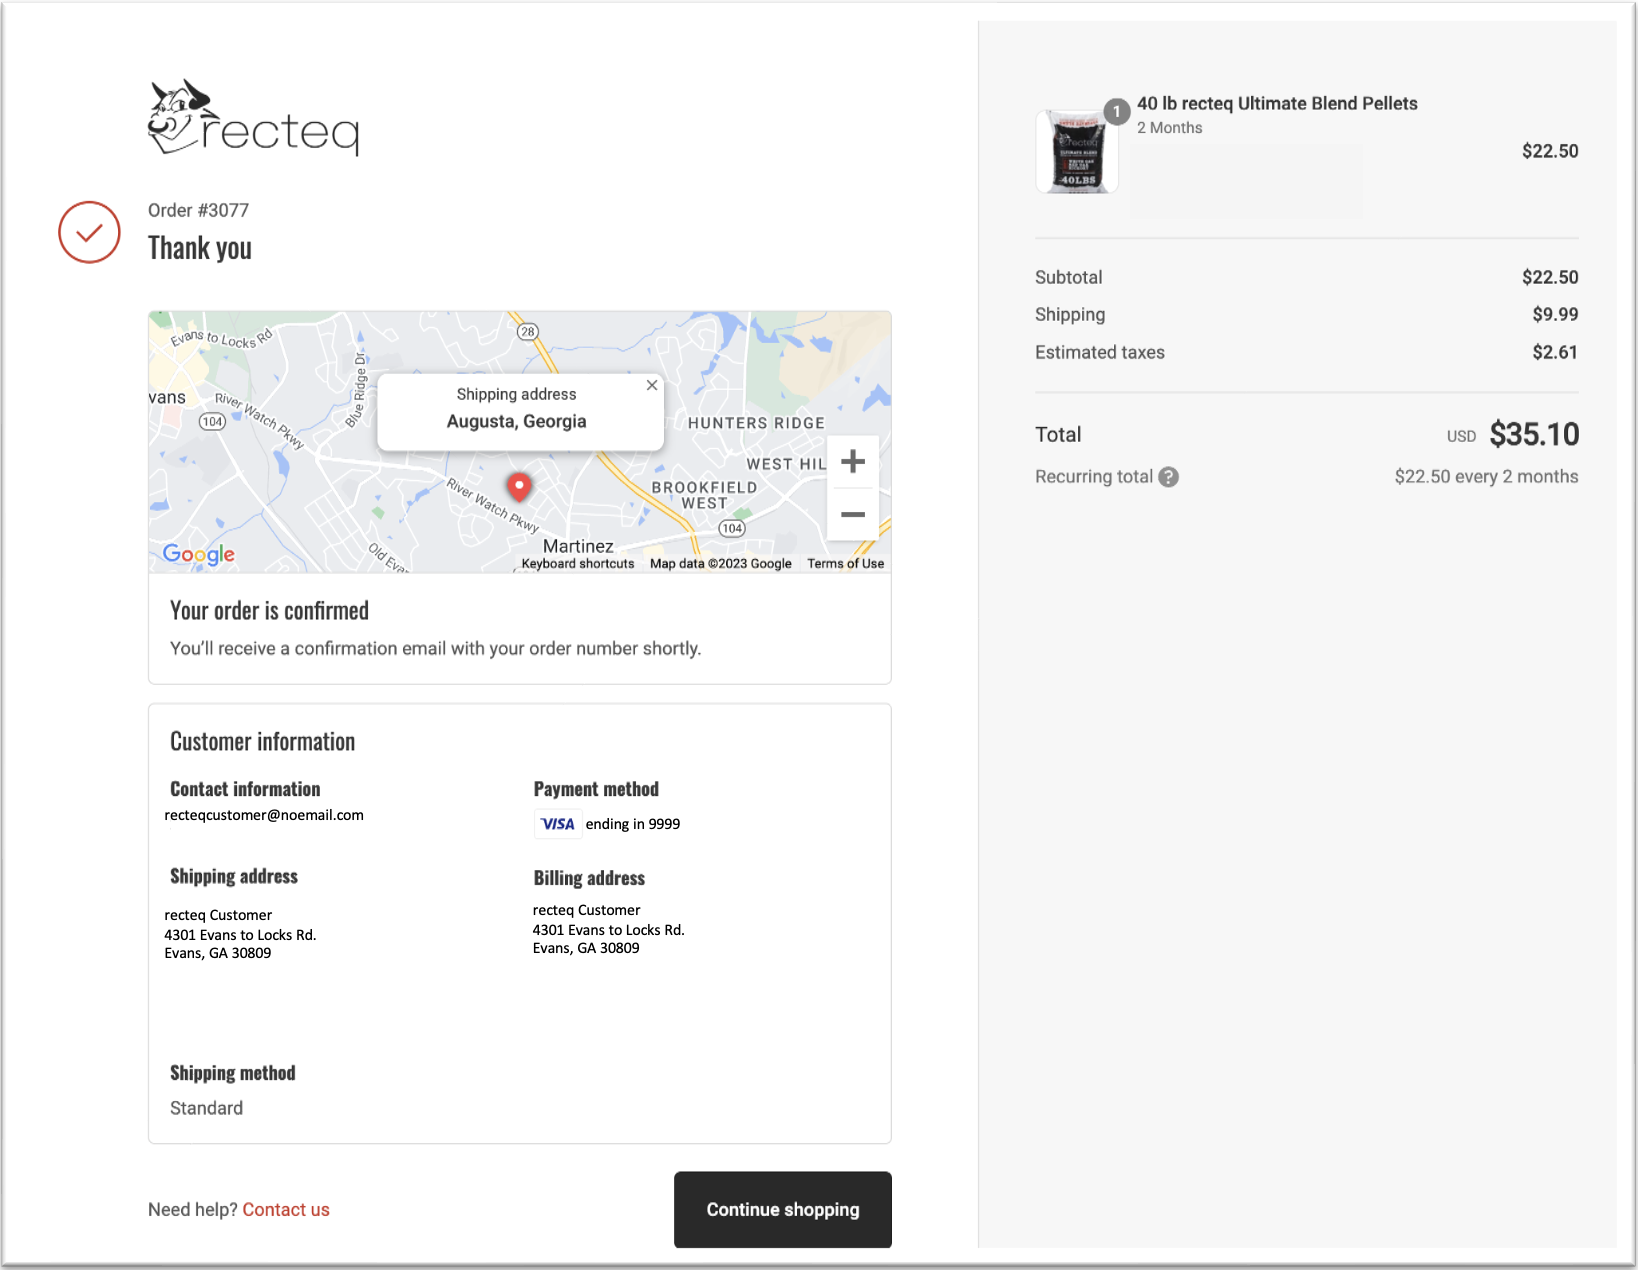The image size is (1638, 1270).
Task: Click the recteqcustomer@noemail.com email
Action: (x=264, y=815)
